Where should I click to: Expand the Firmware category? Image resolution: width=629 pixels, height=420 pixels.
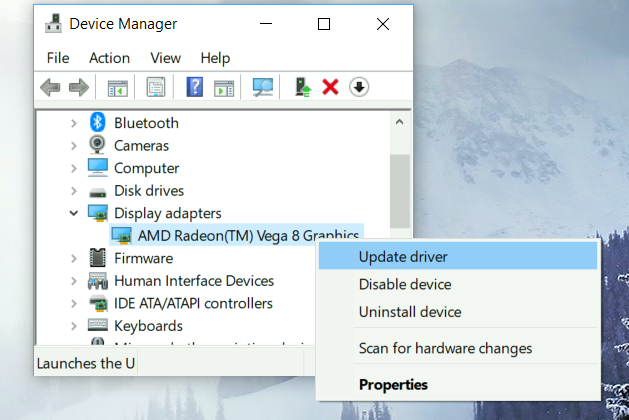(74, 258)
